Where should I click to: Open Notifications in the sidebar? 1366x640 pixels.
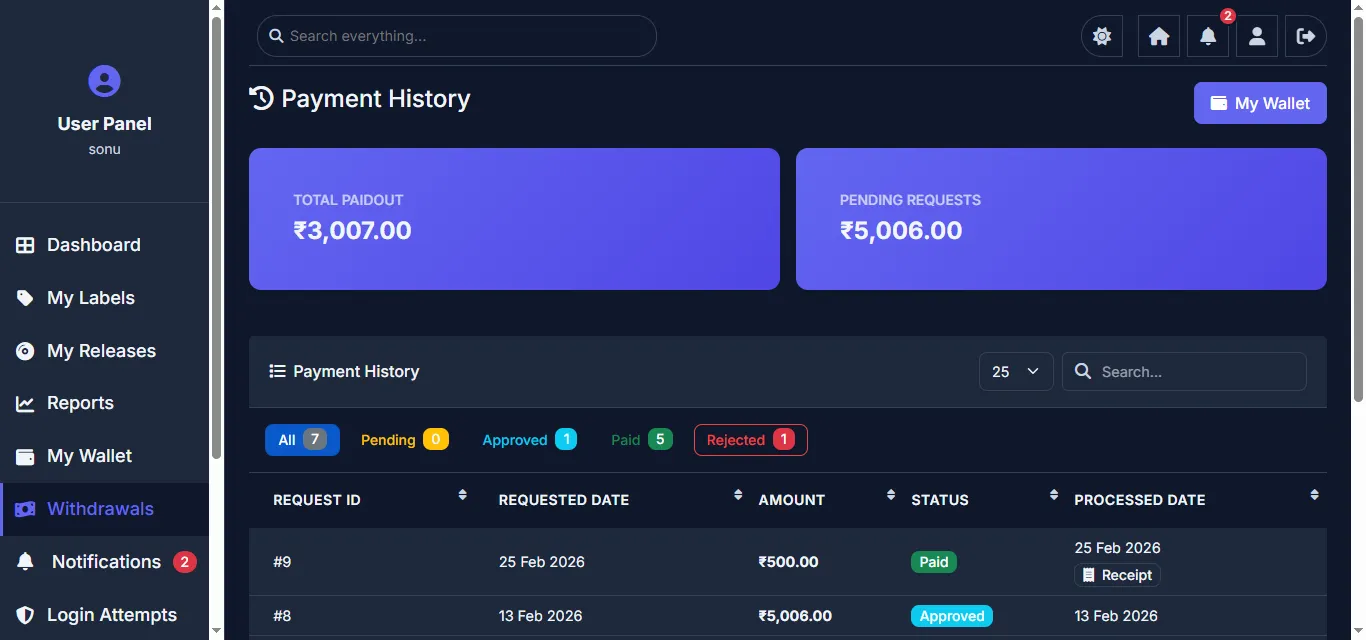click(104, 562)
